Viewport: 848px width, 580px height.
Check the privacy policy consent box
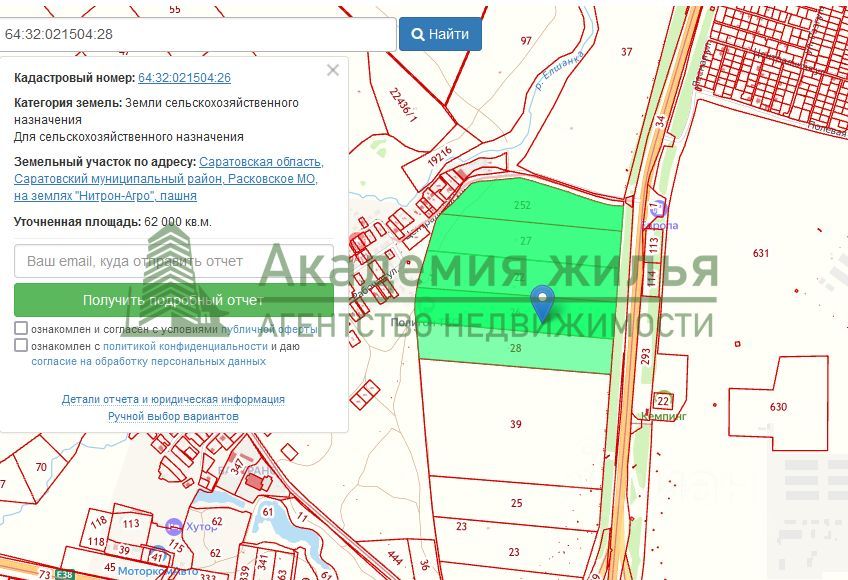point(21,346)
